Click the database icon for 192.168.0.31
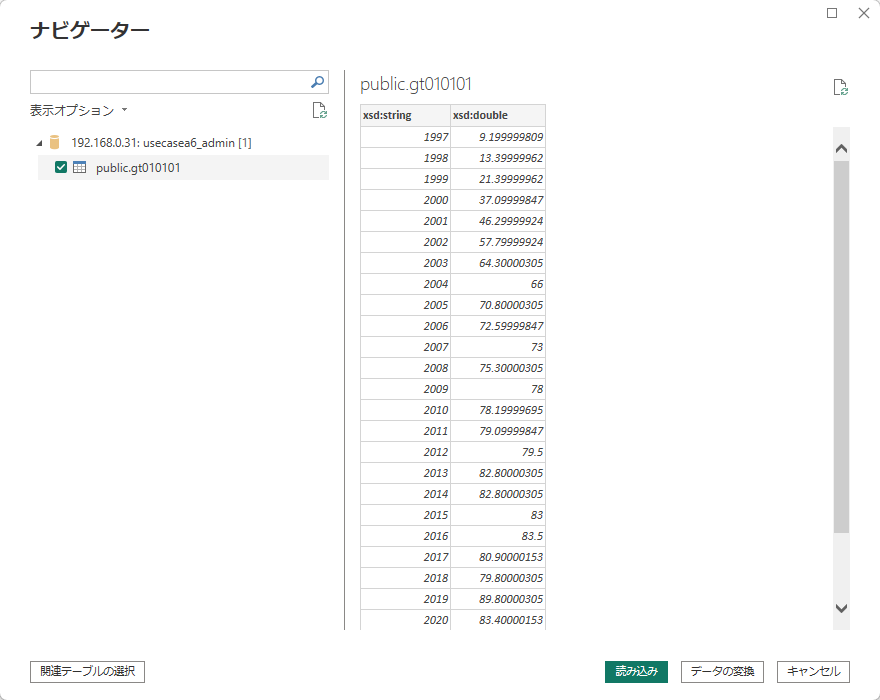 (x=55, y=143)
